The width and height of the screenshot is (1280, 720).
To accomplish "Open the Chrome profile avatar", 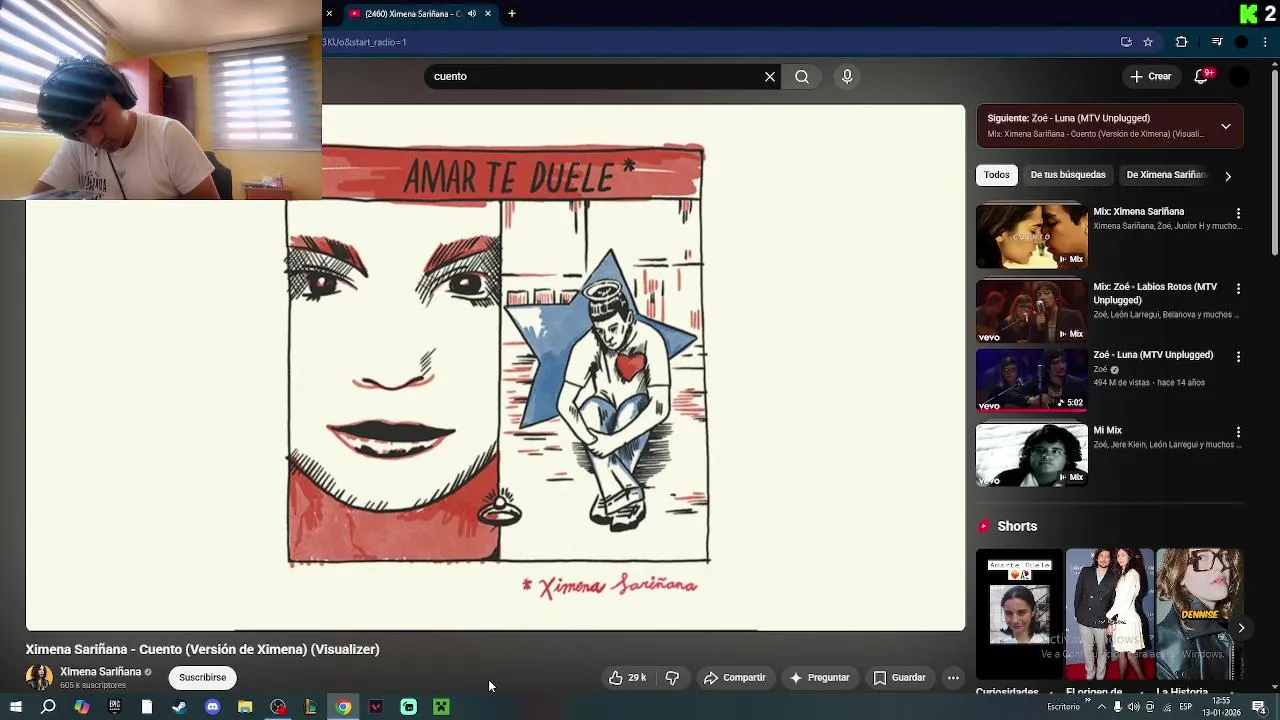I will (x=1242, y=42).
